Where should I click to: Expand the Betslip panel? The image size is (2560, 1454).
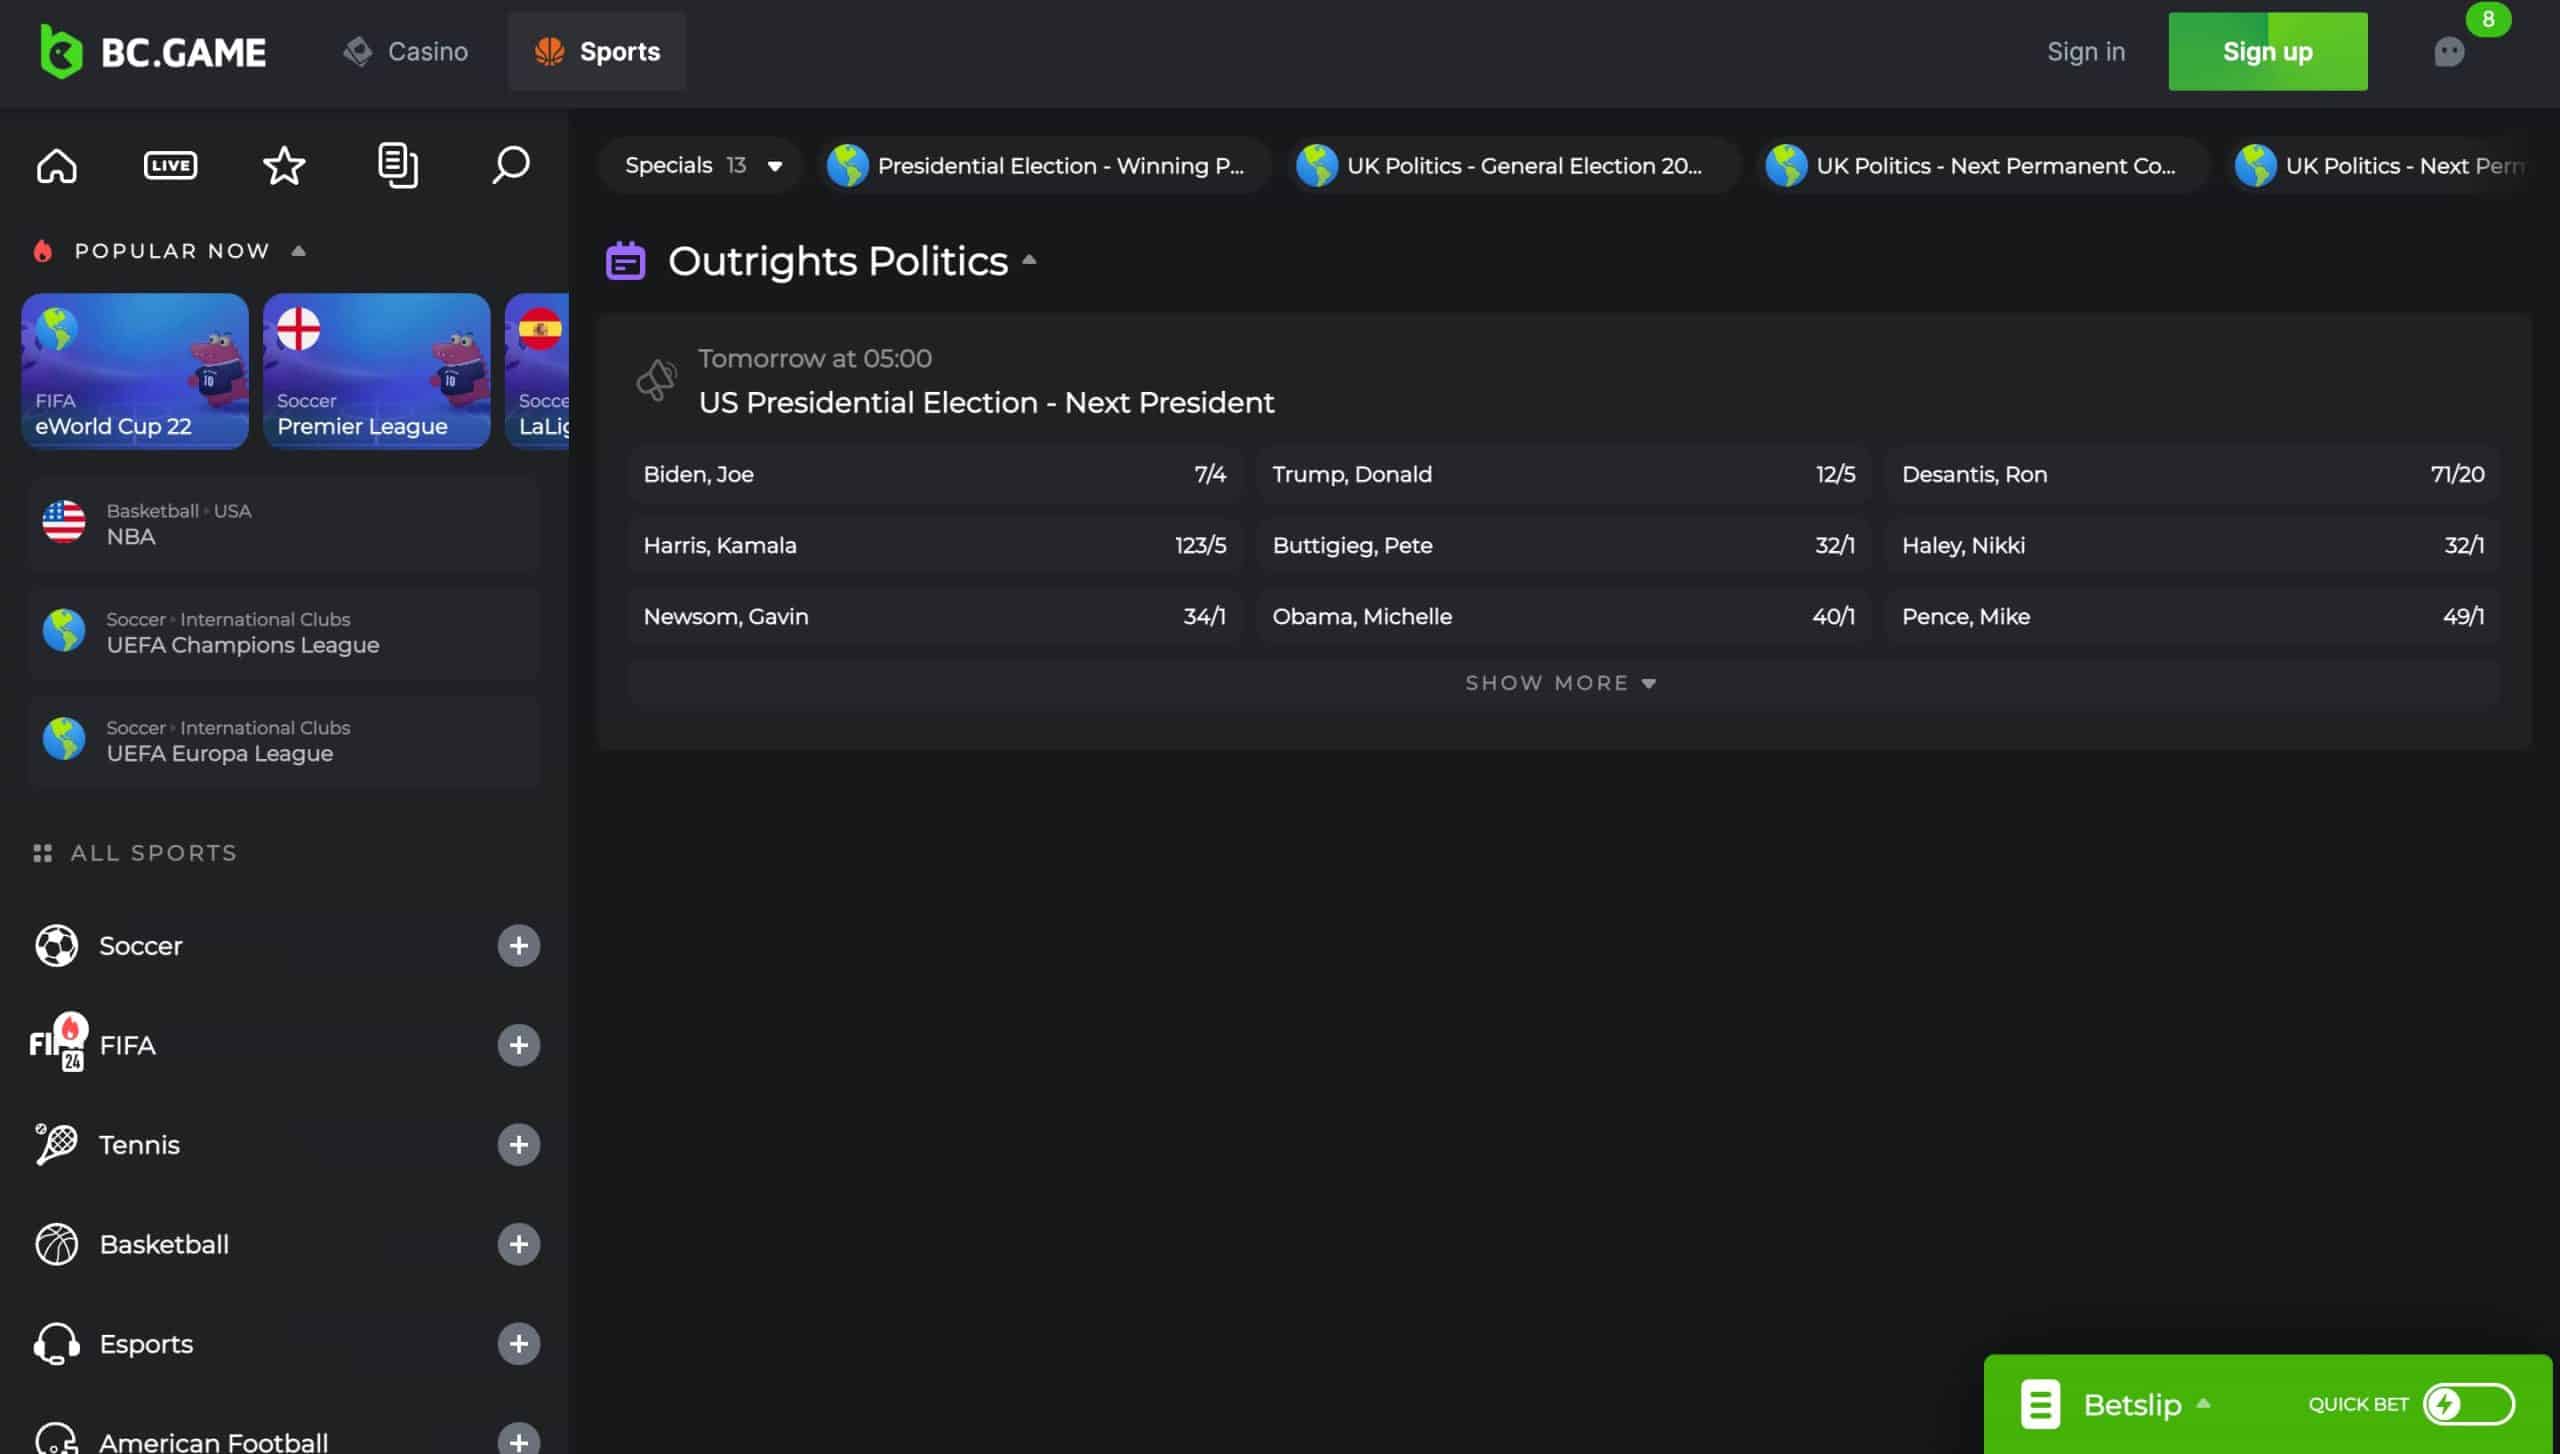click(x=2145, y=1404)
